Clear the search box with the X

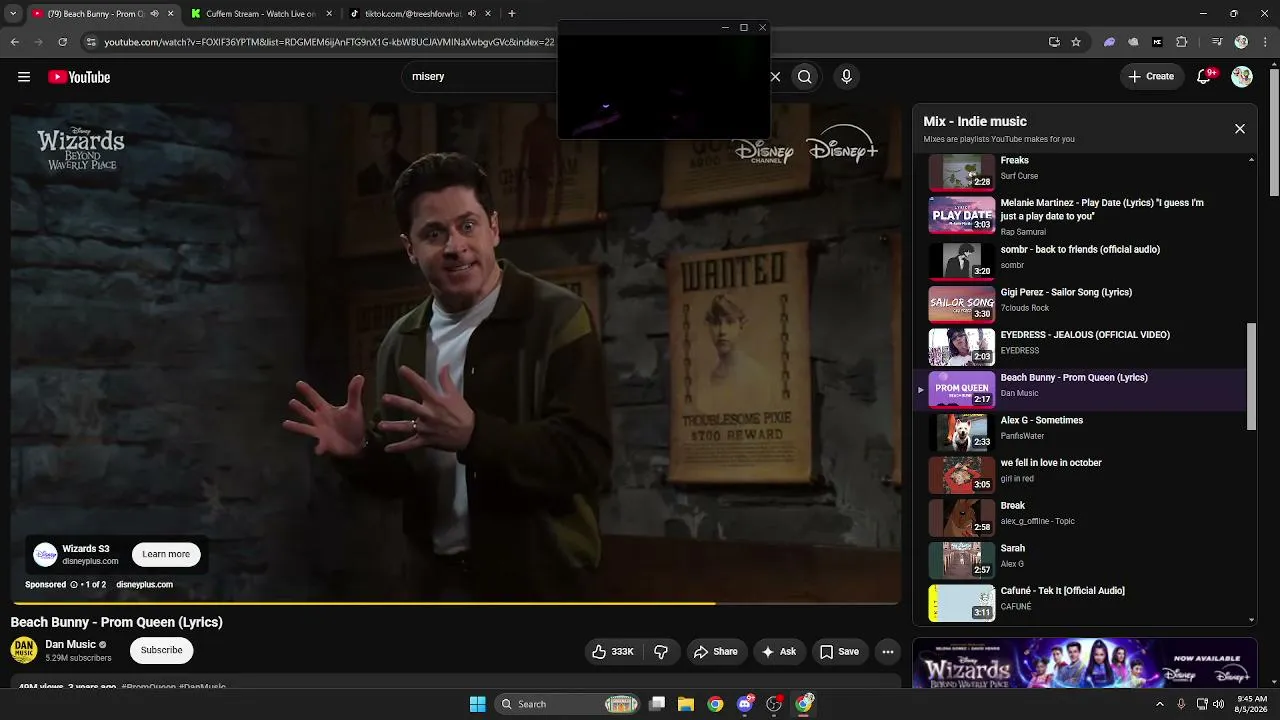pyautogui.click(x=775, y=77)
